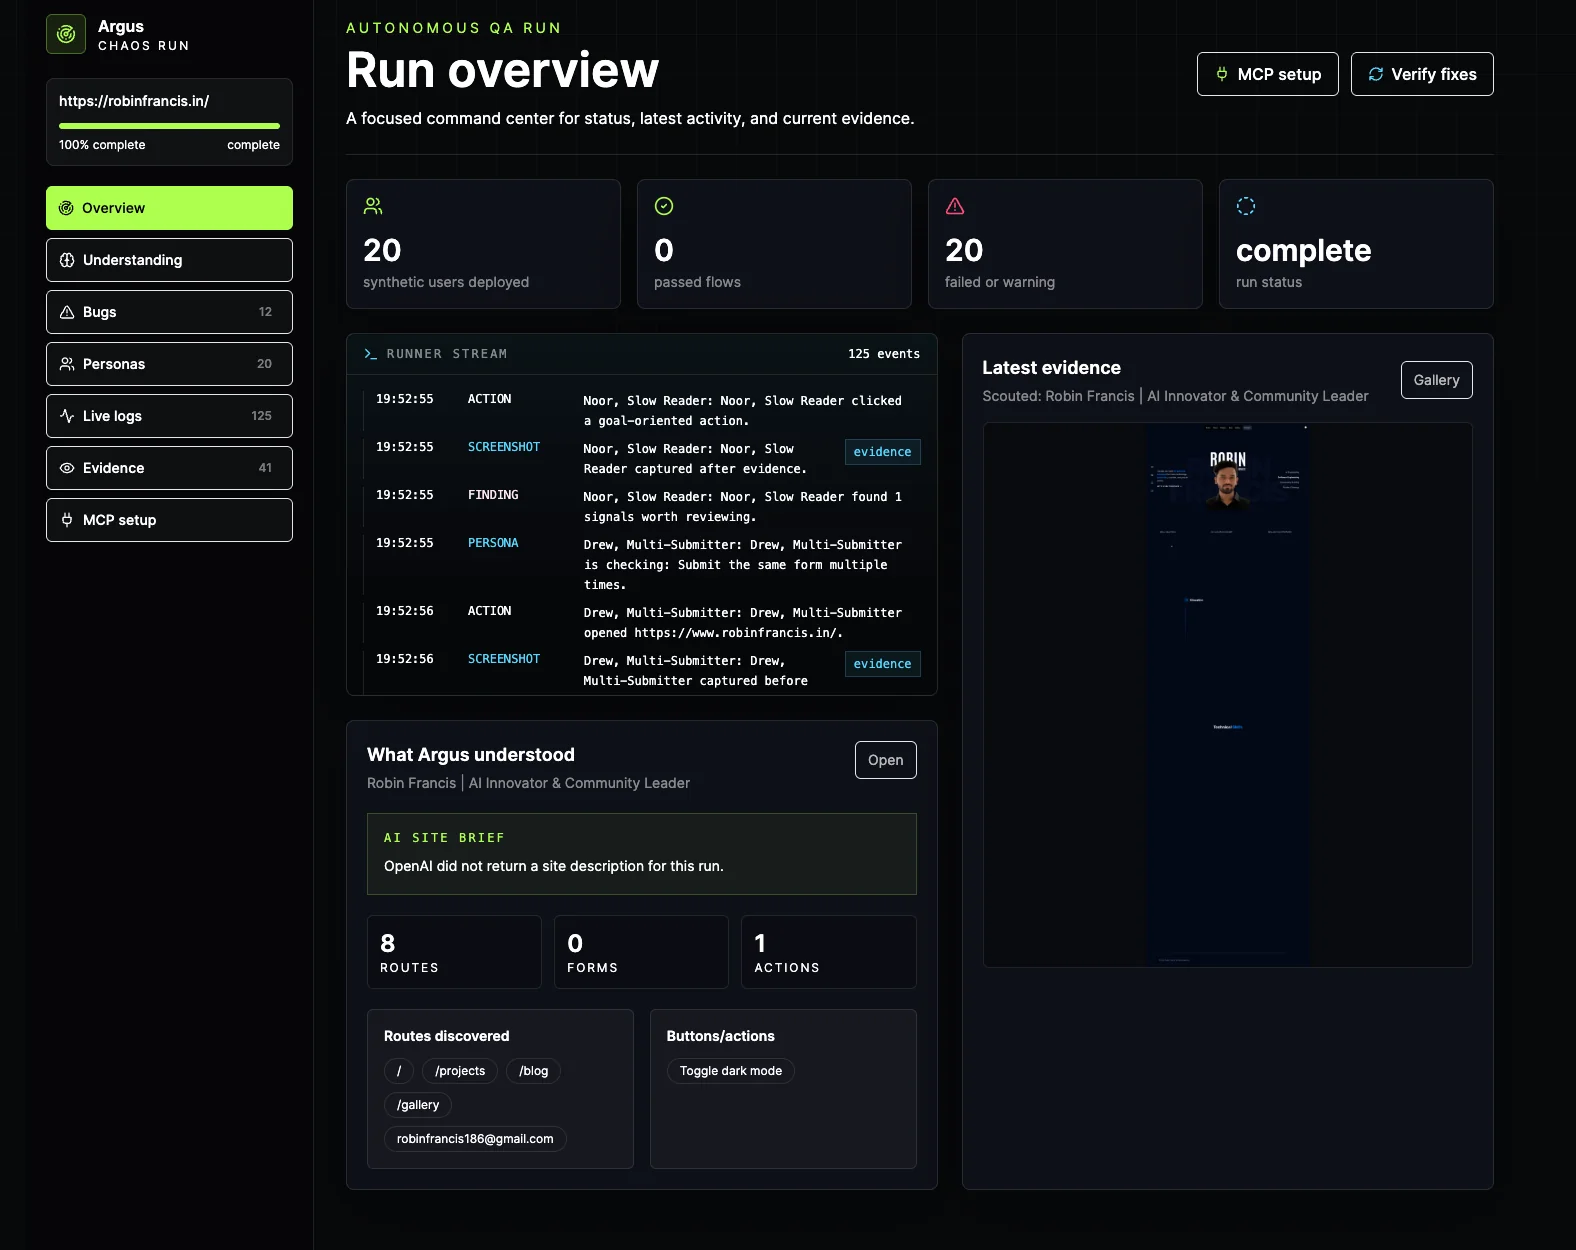Click the Run overview heading

tap(502, 70)
